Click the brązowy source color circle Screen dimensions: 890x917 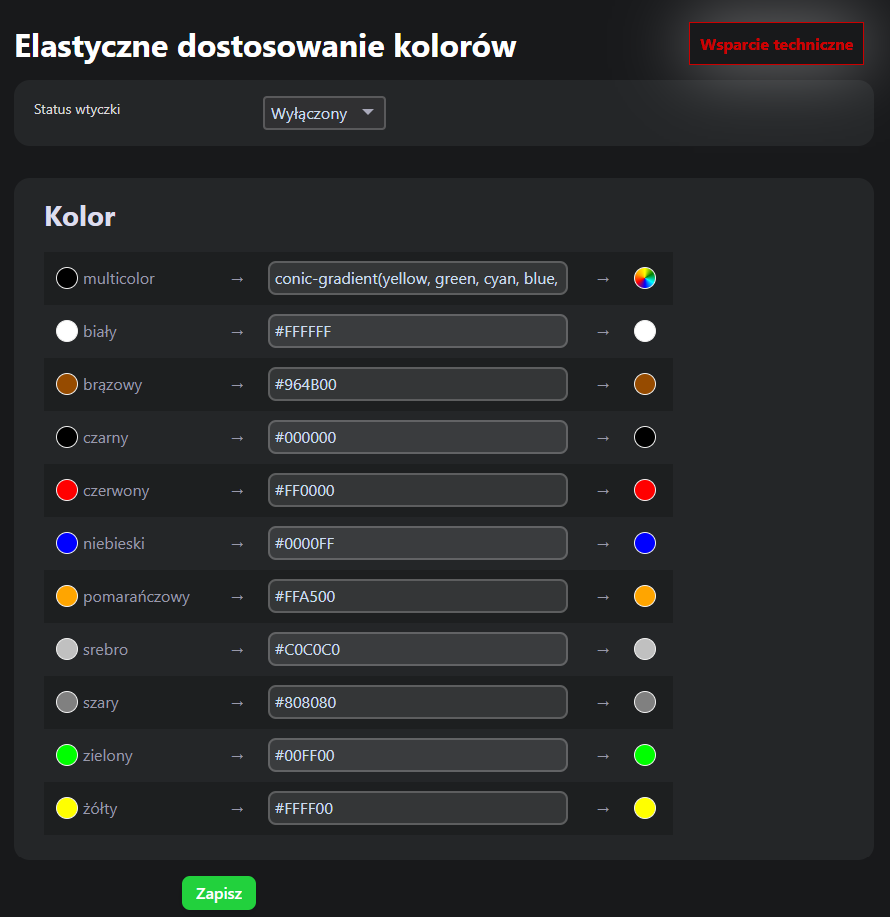[x=67, y=384]
